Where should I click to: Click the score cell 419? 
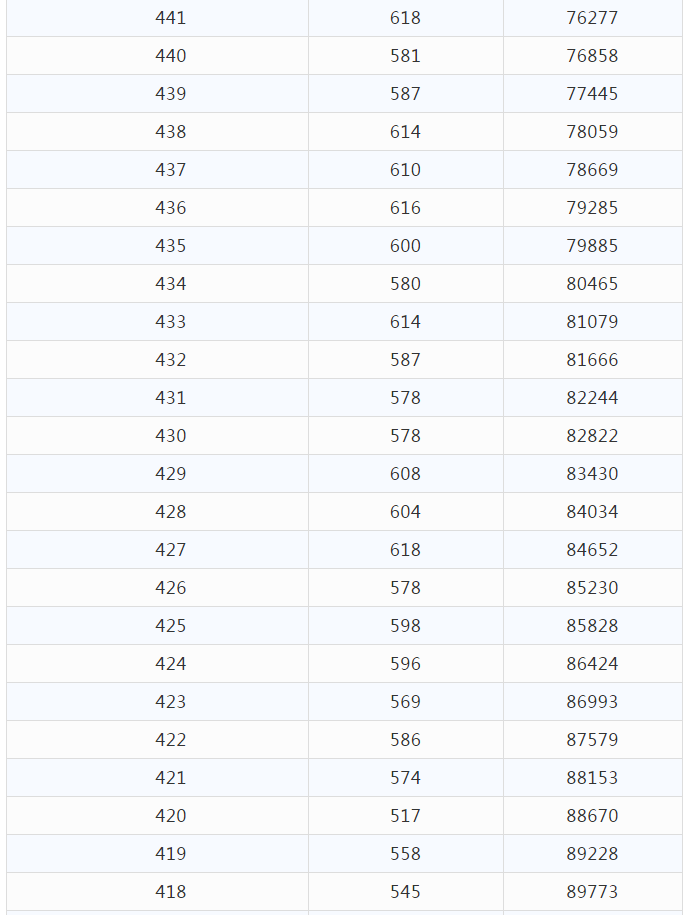point(171,854)
